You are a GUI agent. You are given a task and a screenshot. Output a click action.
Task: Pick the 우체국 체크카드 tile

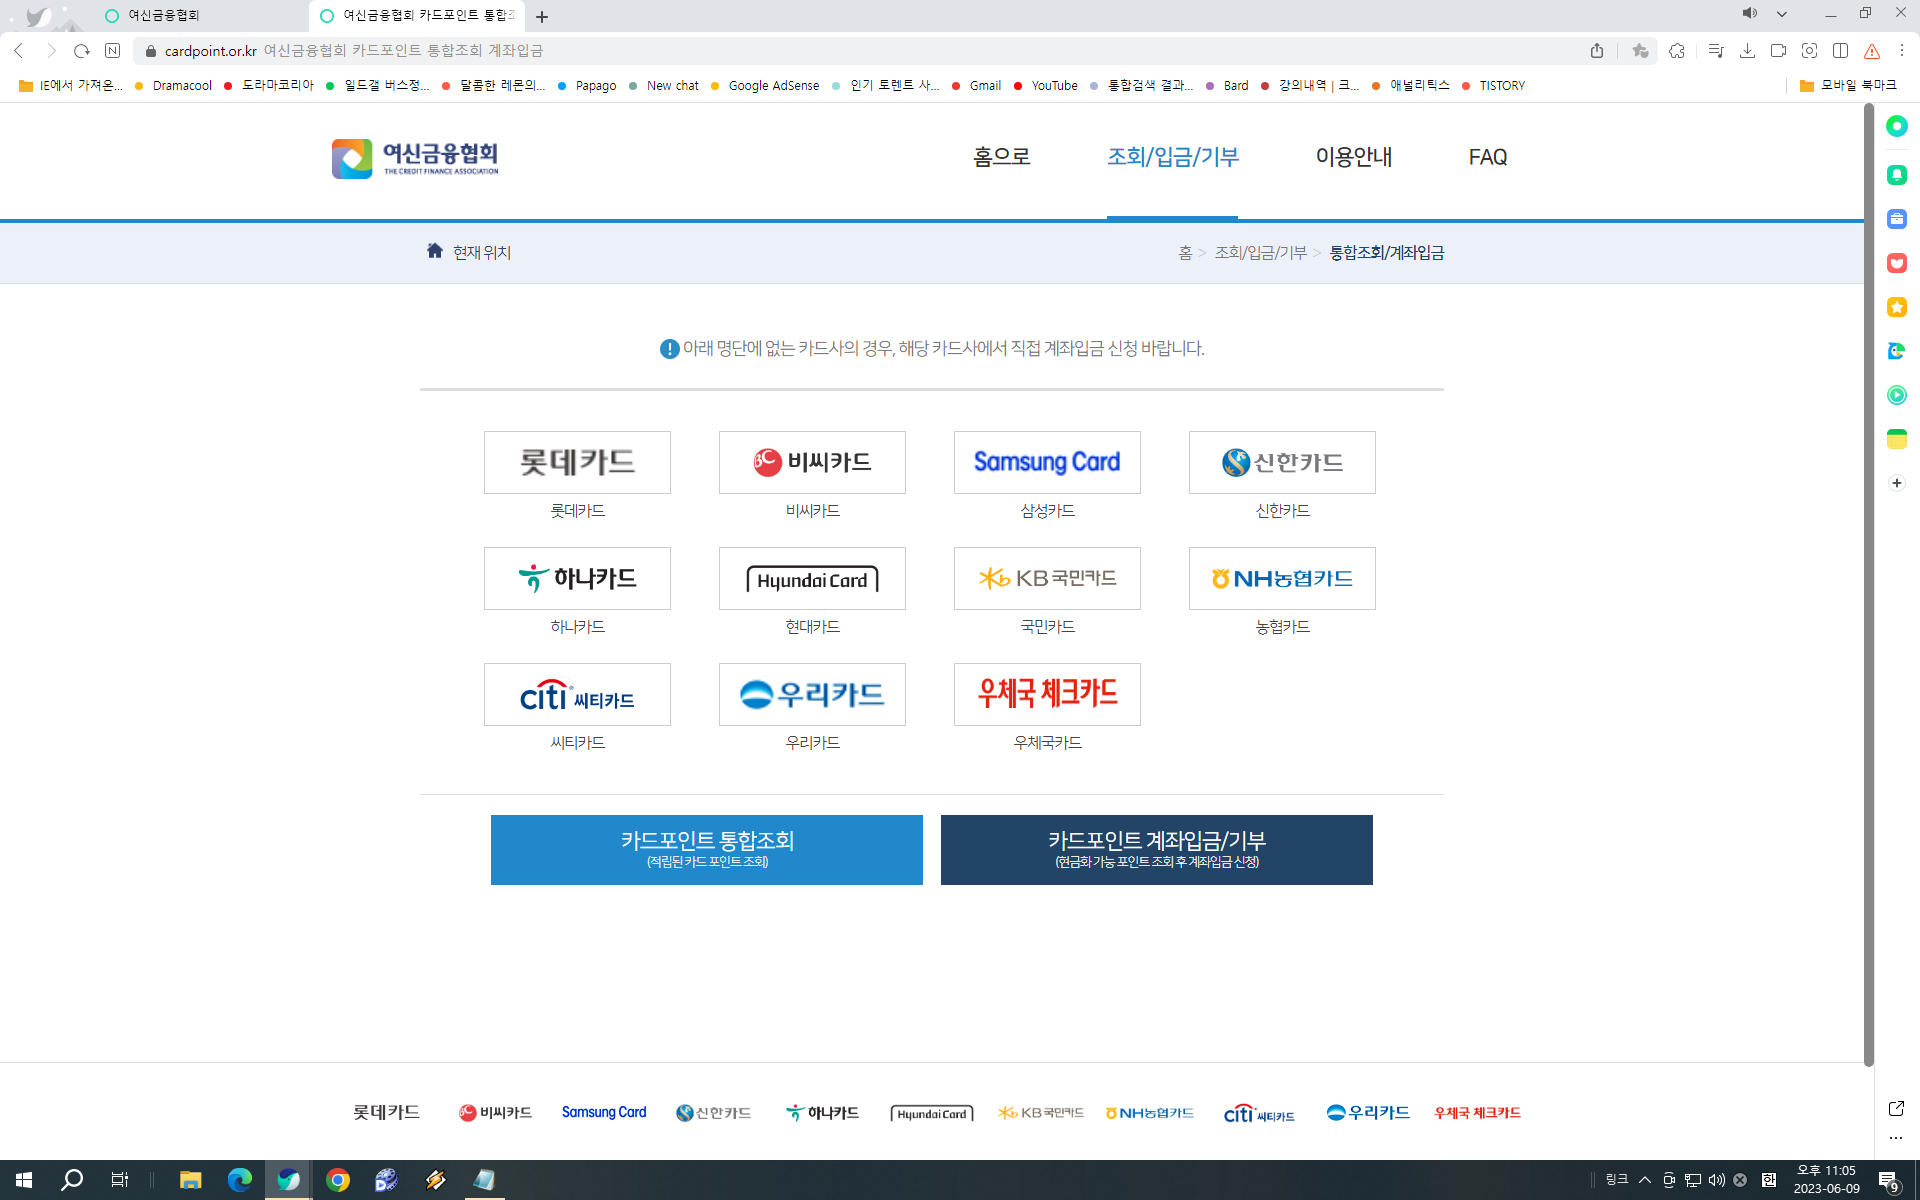point(1047,694)
